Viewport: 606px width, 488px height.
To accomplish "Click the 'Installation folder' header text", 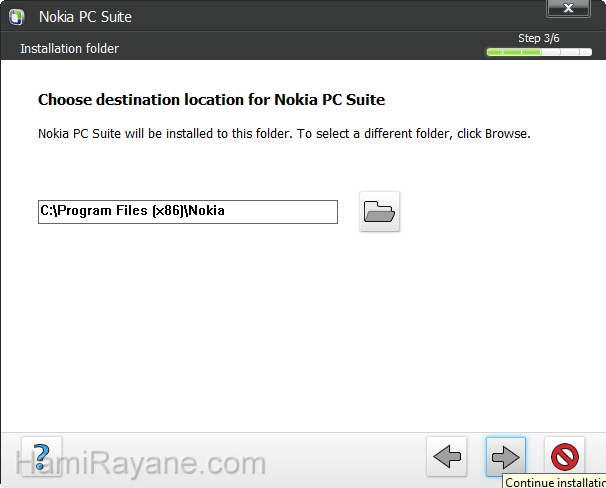I will click(70, 49).
